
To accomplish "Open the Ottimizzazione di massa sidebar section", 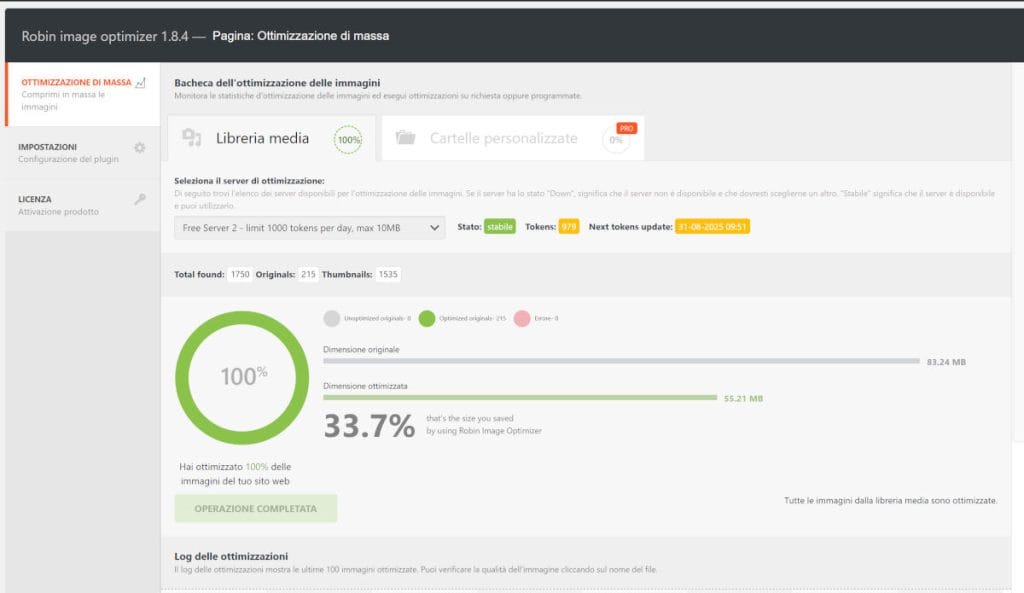I will (x=83, y=94).
